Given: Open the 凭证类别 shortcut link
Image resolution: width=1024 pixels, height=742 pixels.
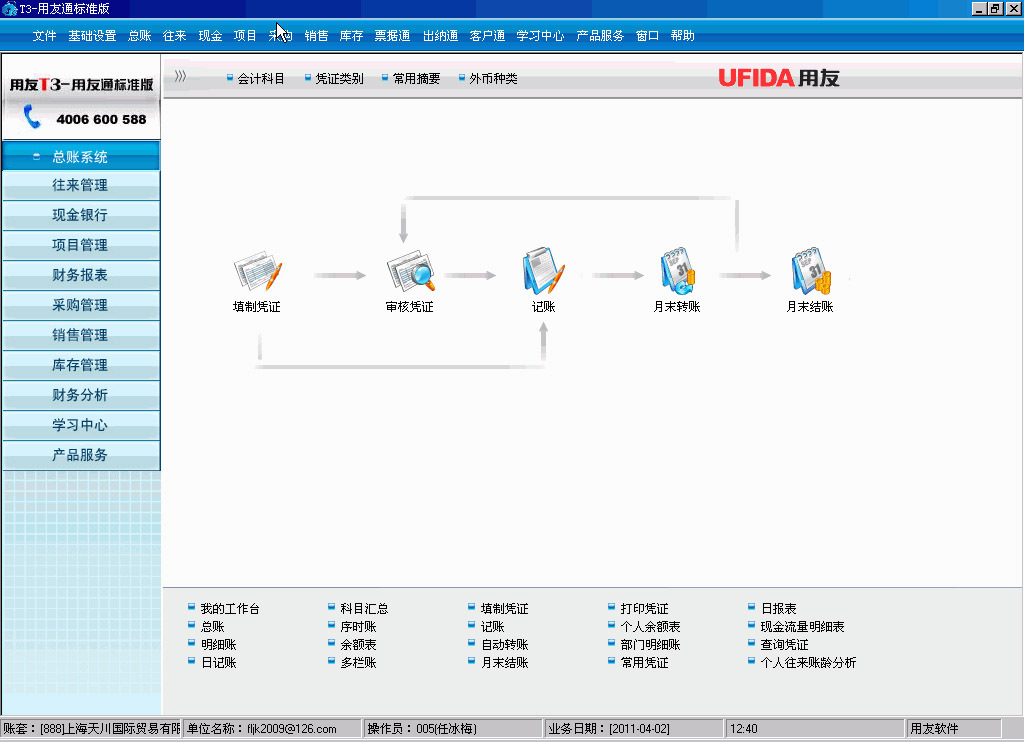Looking at the screenshot, I should 340,78.
